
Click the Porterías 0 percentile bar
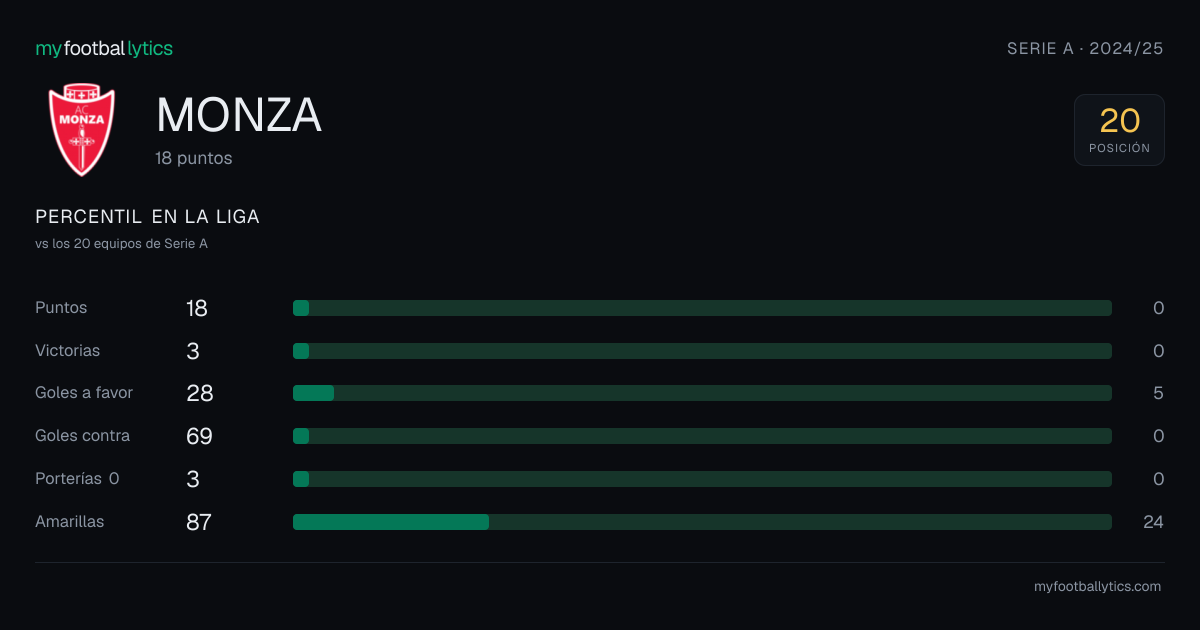click(702, 479)
